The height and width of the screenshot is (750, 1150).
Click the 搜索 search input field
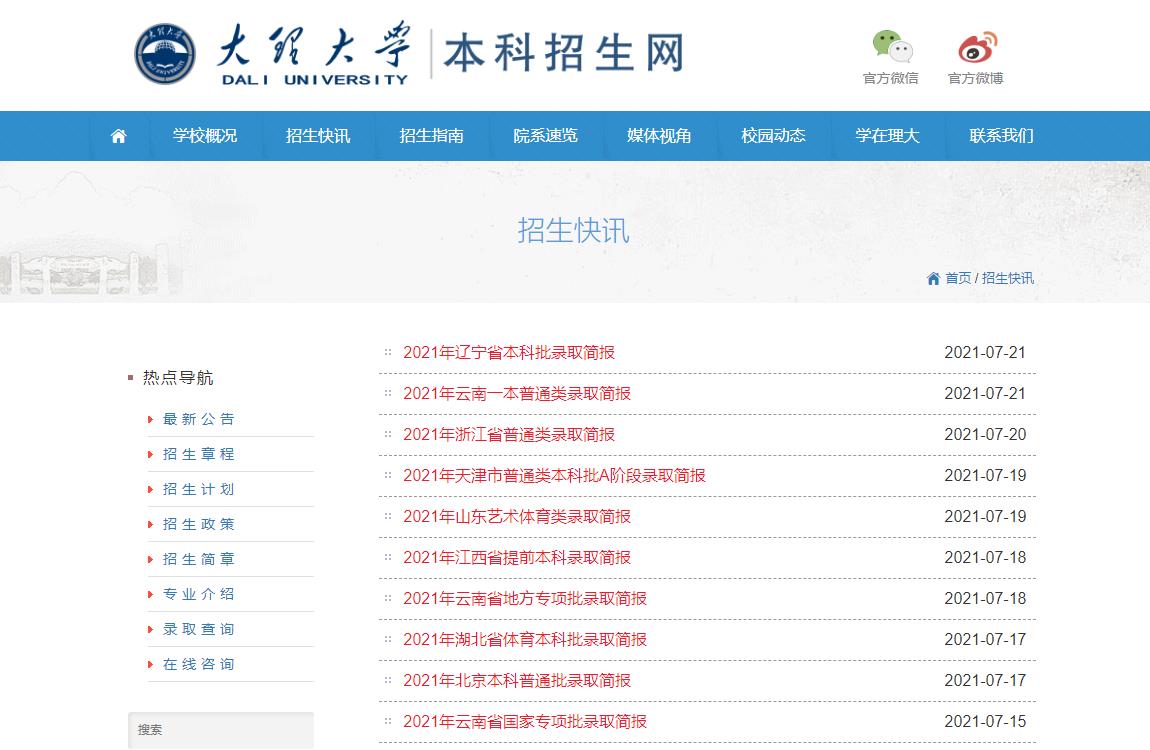click(x=221, y=730)
